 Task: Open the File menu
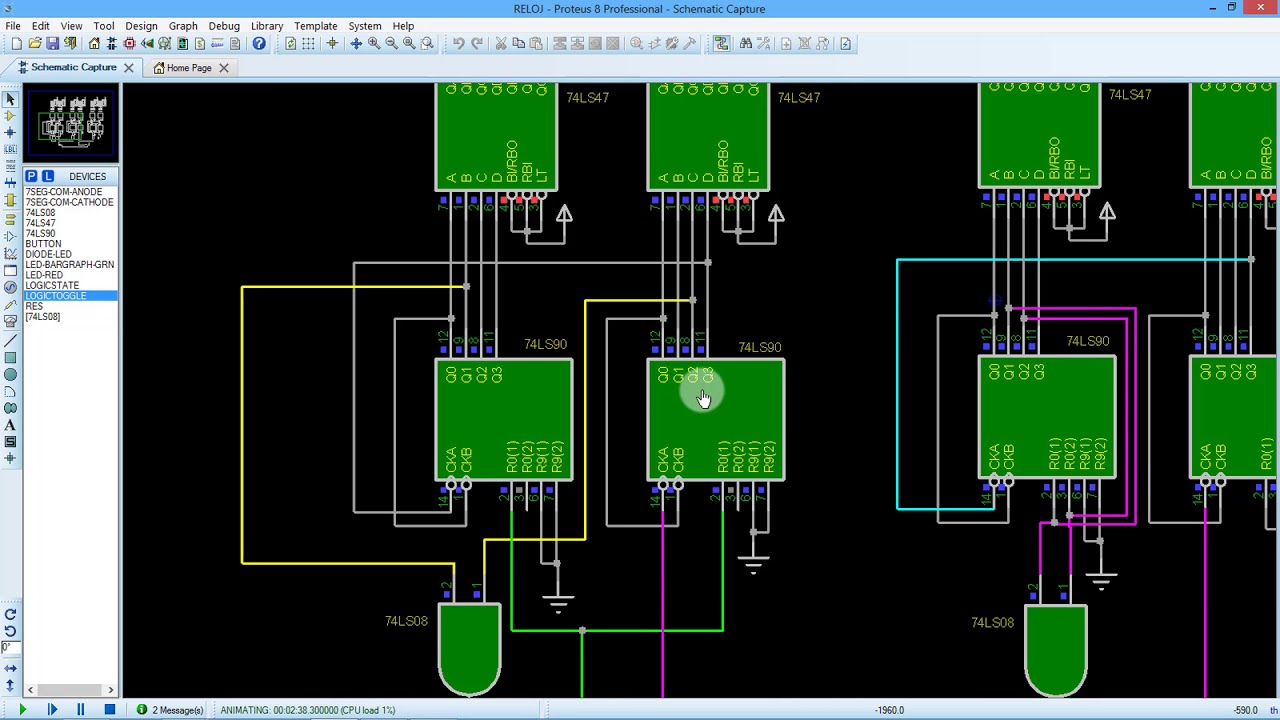coord(13,25)
